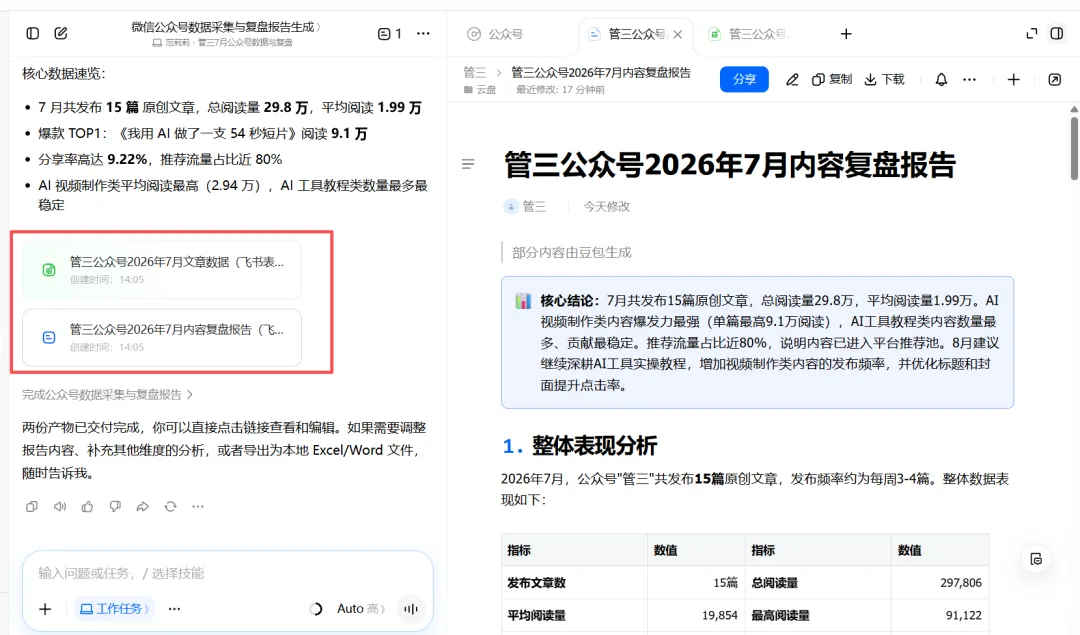Expand the preview panel to fullscreen

pos(1031,33)
